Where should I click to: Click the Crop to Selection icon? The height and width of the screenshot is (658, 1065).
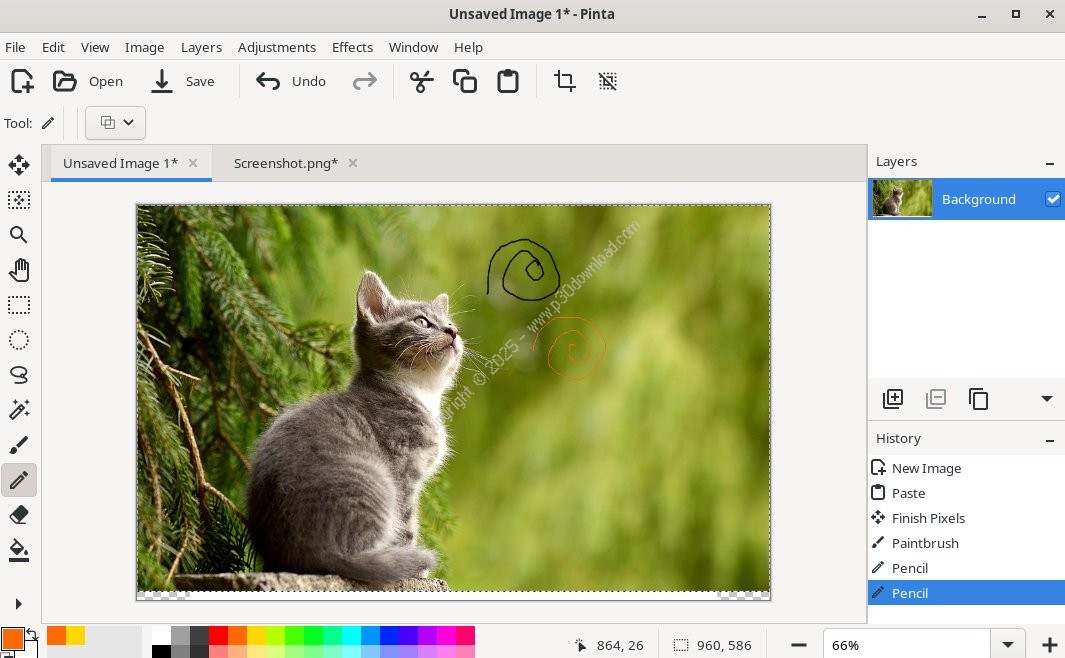coord(565,81)
